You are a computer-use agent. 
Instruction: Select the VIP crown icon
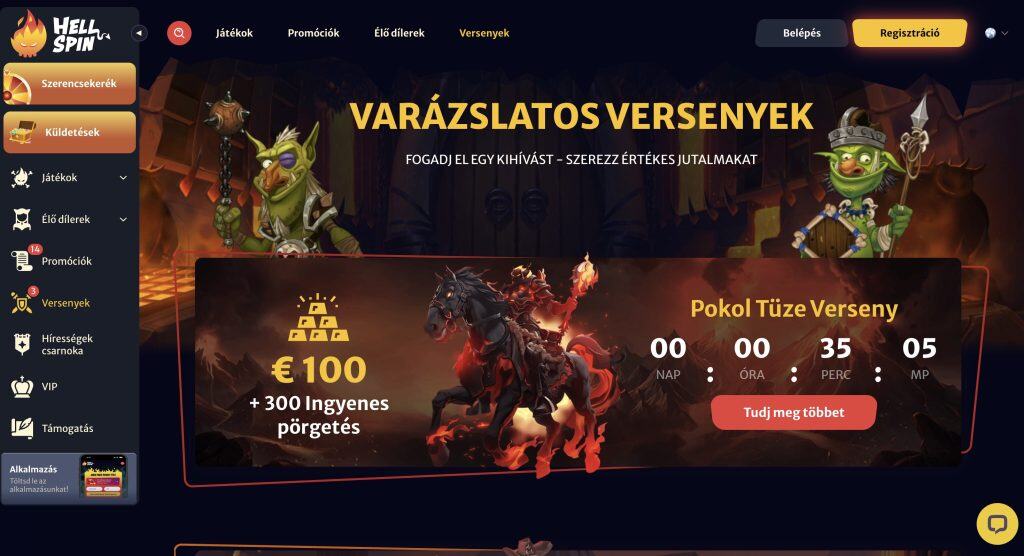click(x=22, y=386)
